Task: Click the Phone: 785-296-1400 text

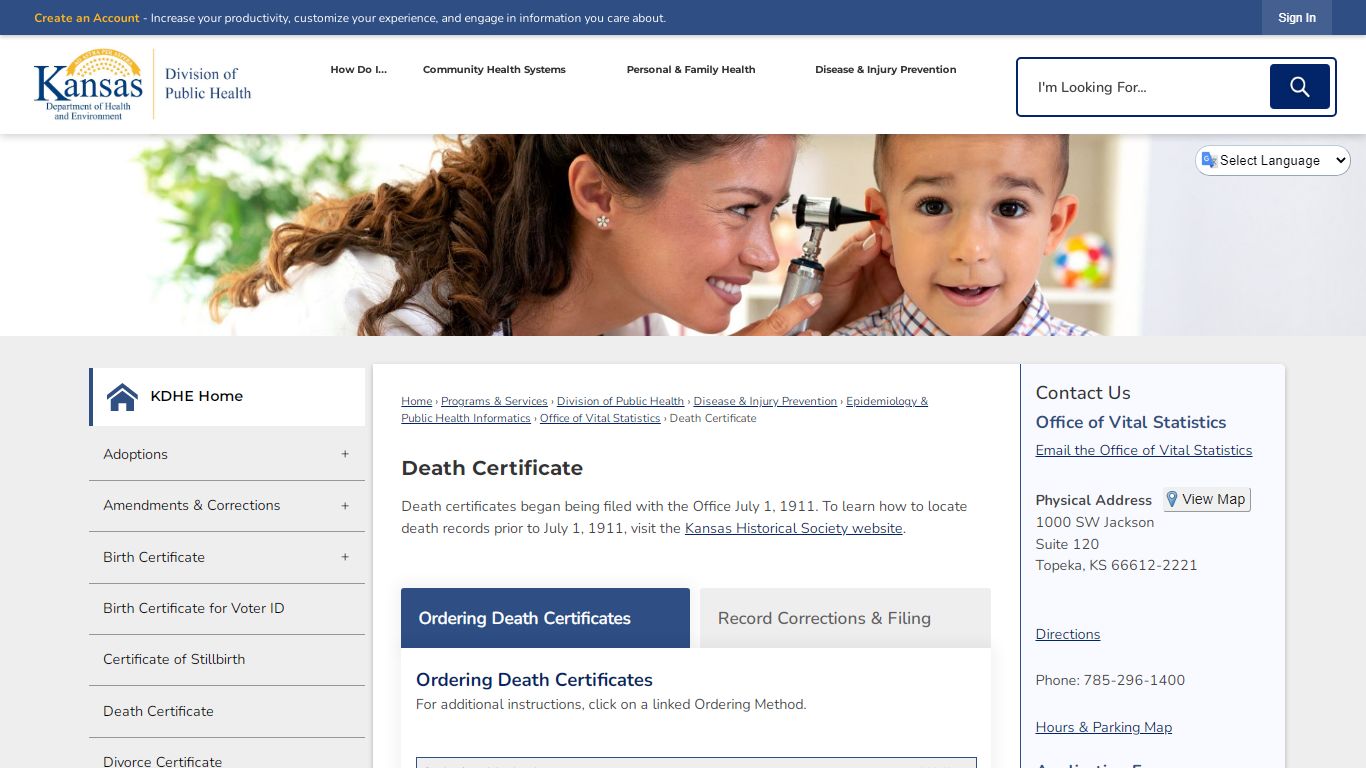Action: pos(1110,680)
